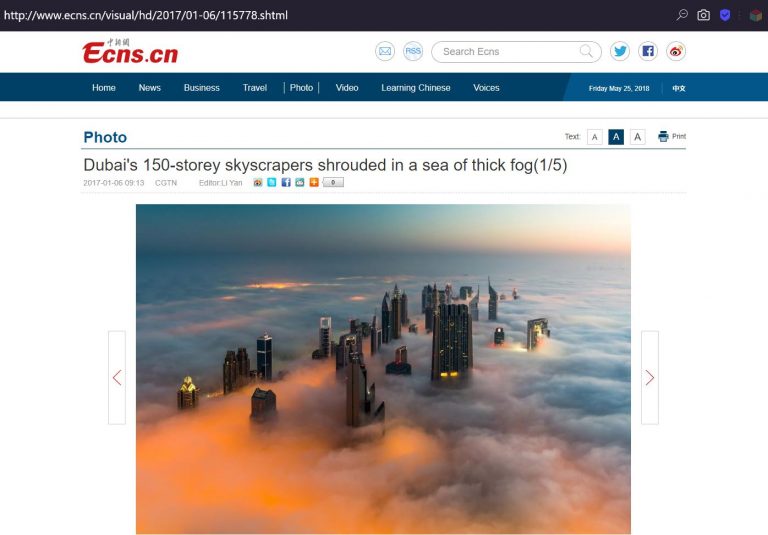Open the email envelope icon in header
The width and height of the screenshot is (768, 535).
pos(385,51)
